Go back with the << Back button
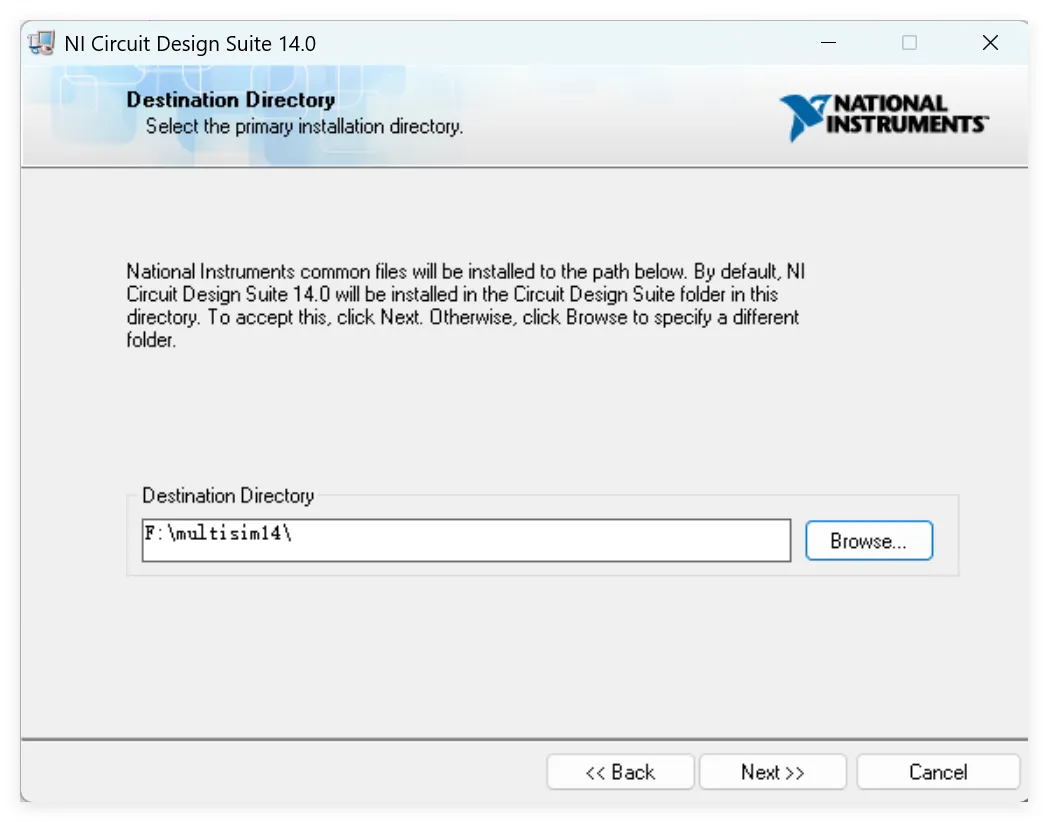The width and height of the screenshot is (1048, 822). click(x=620, y=772)
